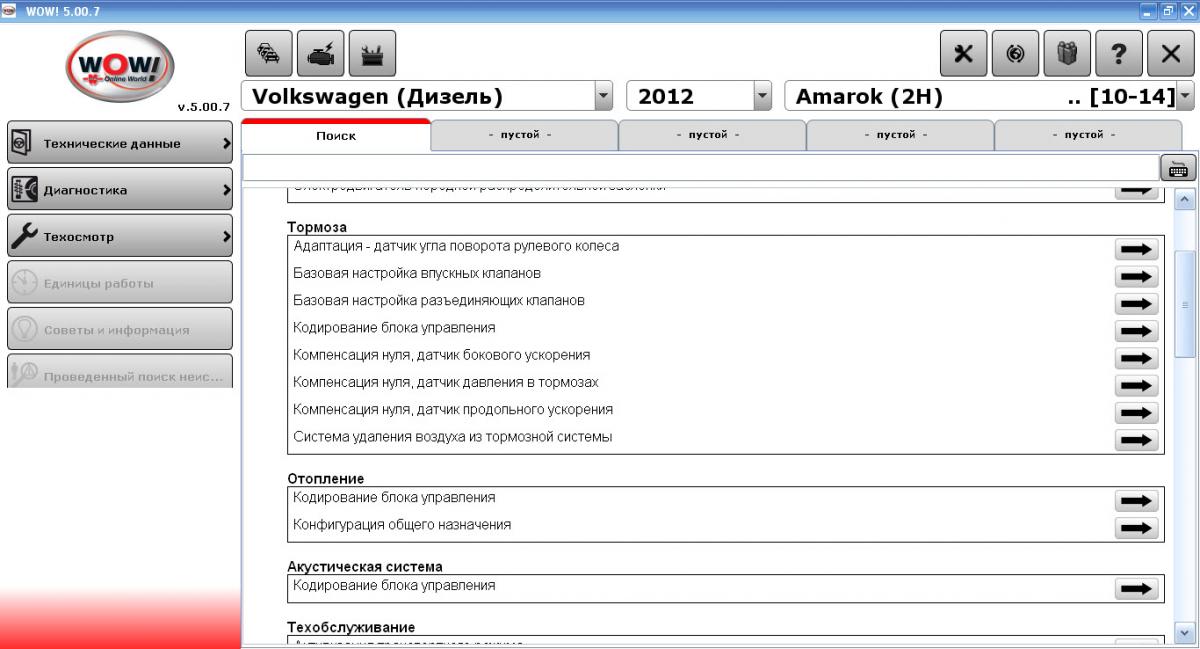Image resolution: width=1200 pixels, height=649 pixels.
Task: Click the scrollbar down arrow
Action: pyautogui.click(x=1186, y=632)
